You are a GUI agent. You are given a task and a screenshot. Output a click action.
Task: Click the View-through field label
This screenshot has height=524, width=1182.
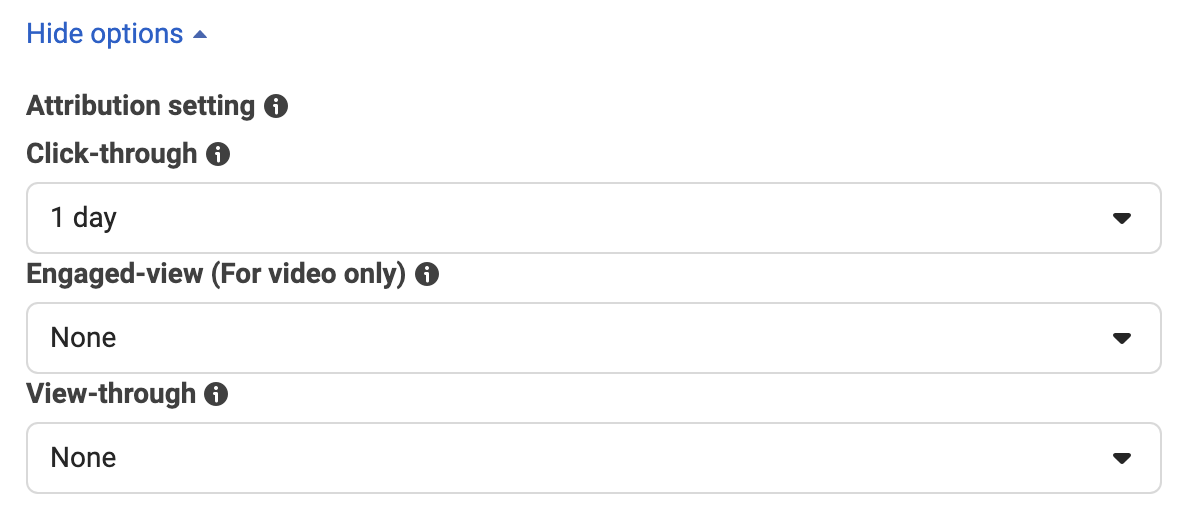tap(111, 394)
